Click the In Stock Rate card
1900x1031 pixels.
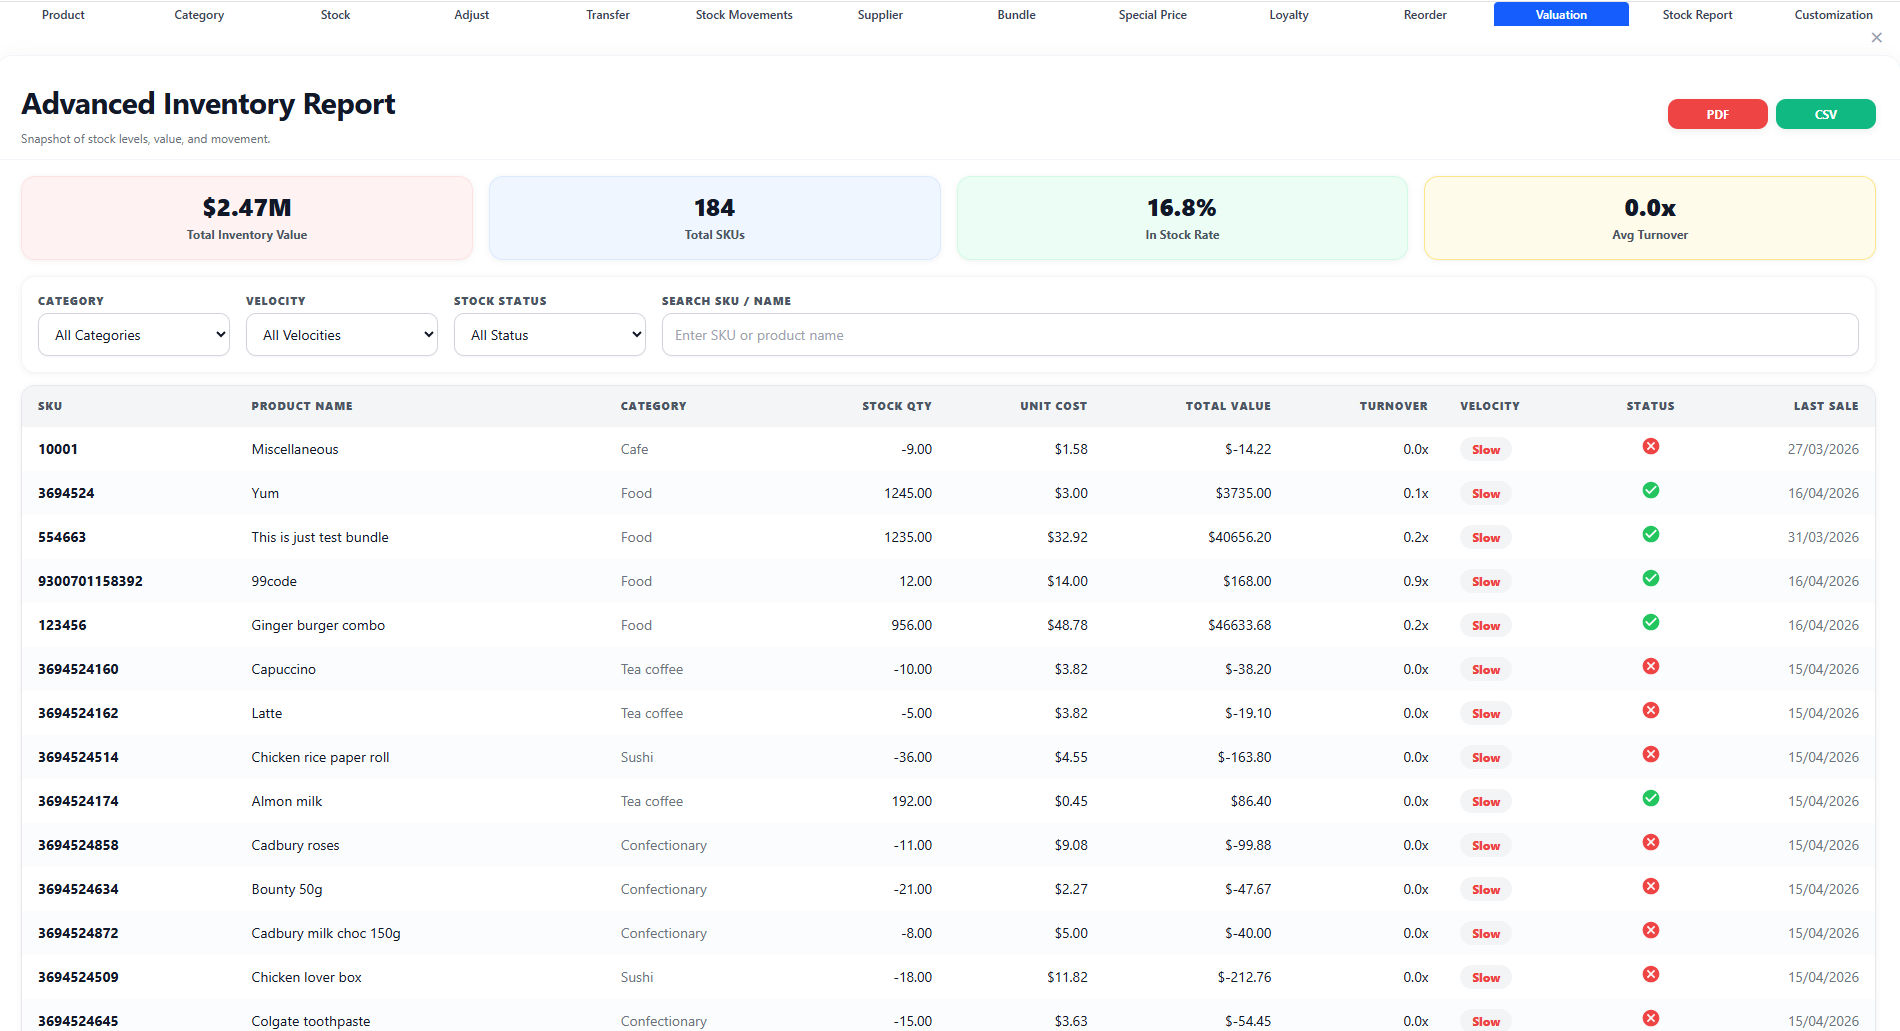click(x=1182, y=218)
